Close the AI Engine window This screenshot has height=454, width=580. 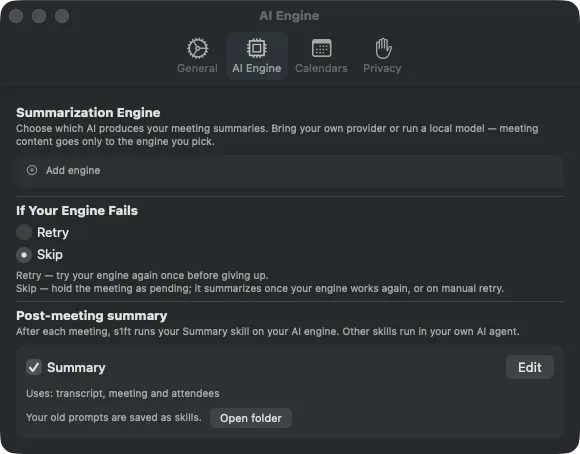click(x=16, y=16)
